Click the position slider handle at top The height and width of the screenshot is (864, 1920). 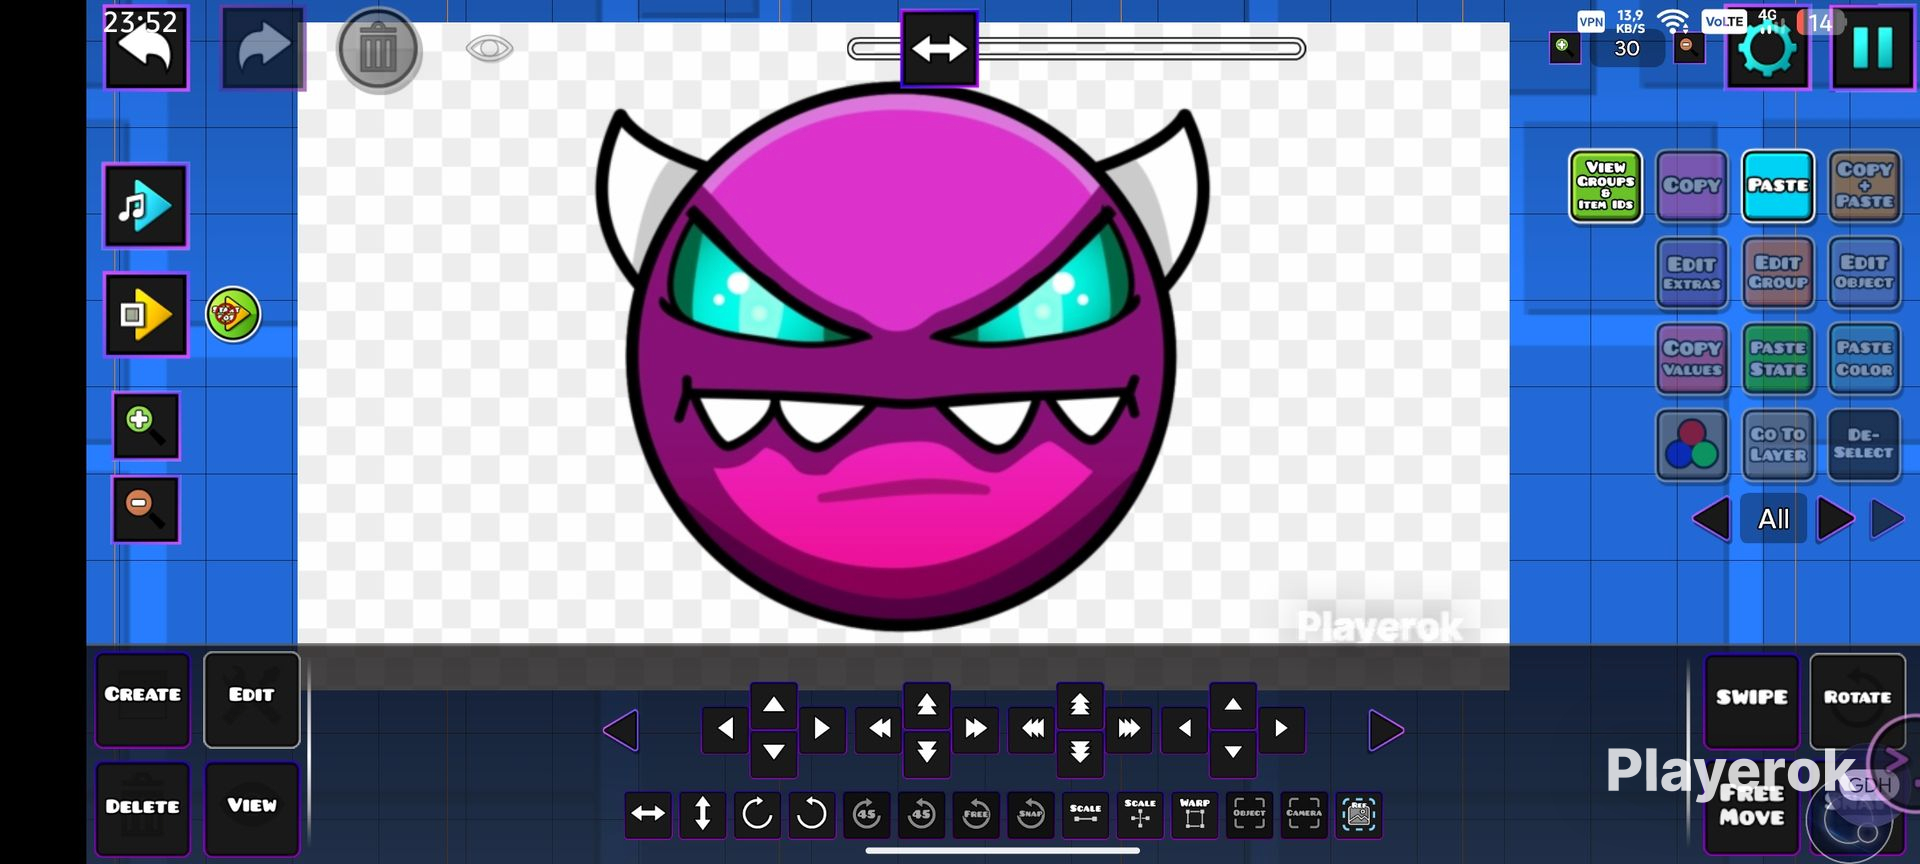939,48
